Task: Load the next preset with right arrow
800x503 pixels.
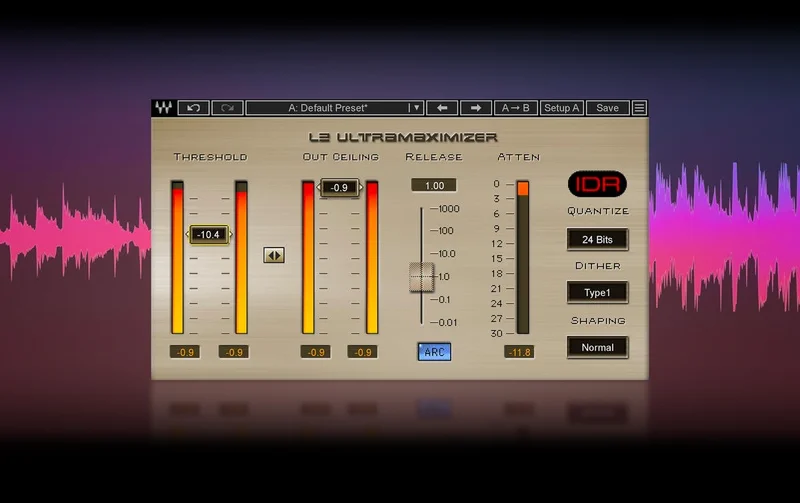Action: click(476, 108)
